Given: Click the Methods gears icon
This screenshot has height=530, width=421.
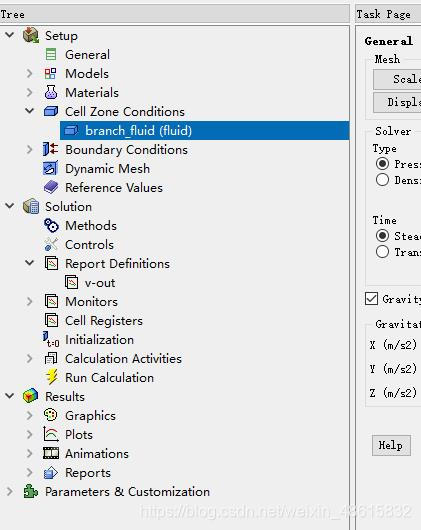Looking at the screenshot, I should 51,225.
